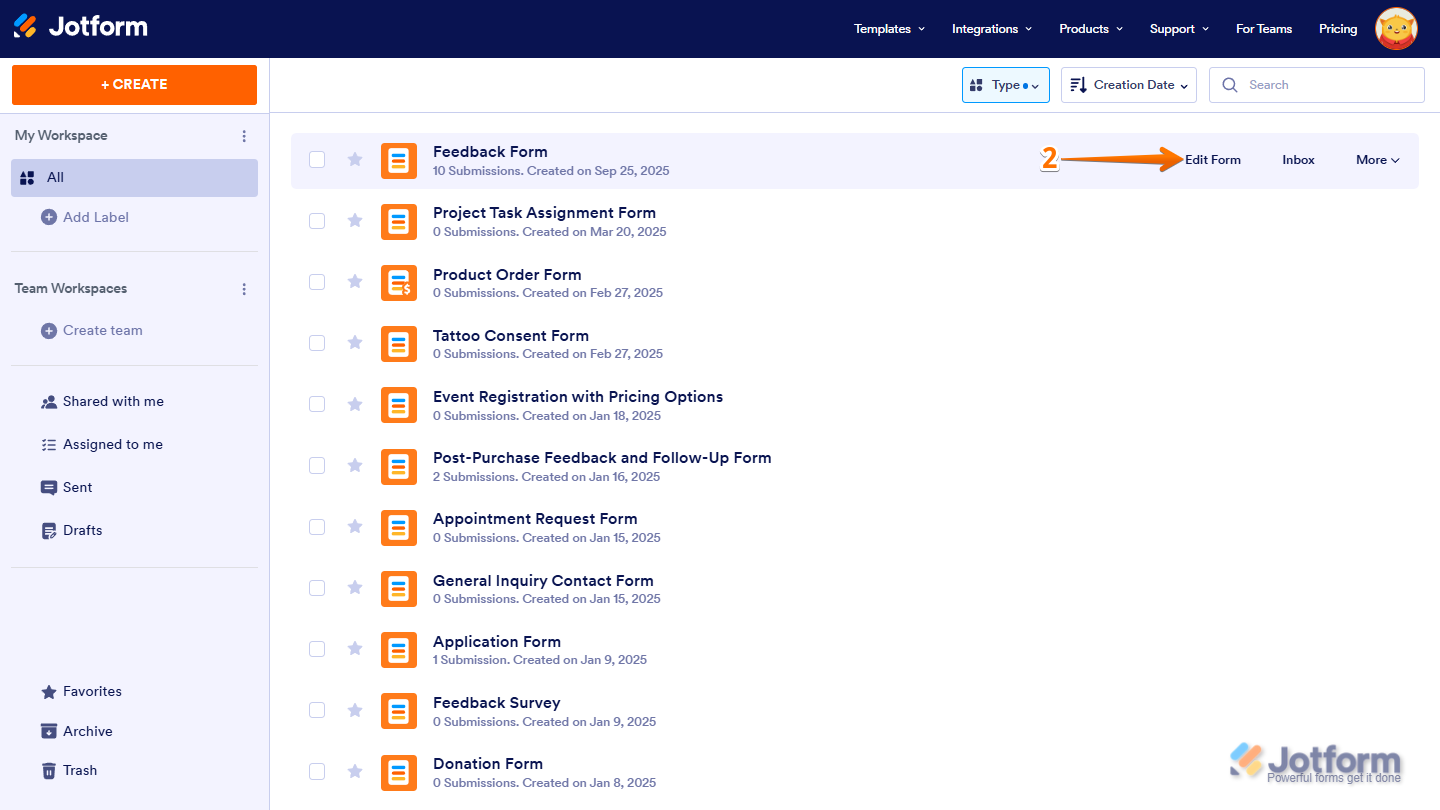1440x810 pixels.
Task: Expand the Type filter dropdown
Action: point(1005,85)
